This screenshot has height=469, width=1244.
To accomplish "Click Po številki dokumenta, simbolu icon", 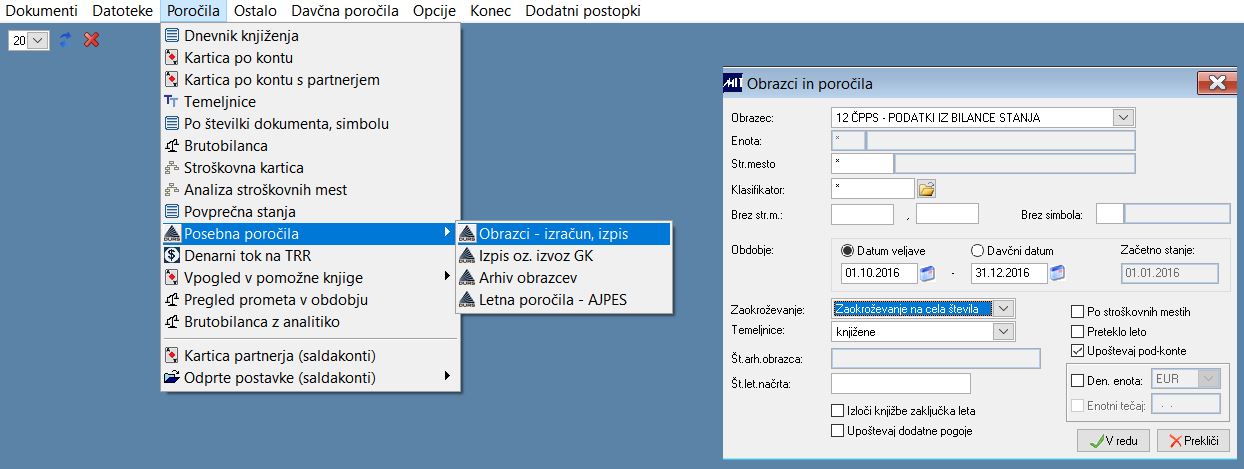I will click(171, 124).
